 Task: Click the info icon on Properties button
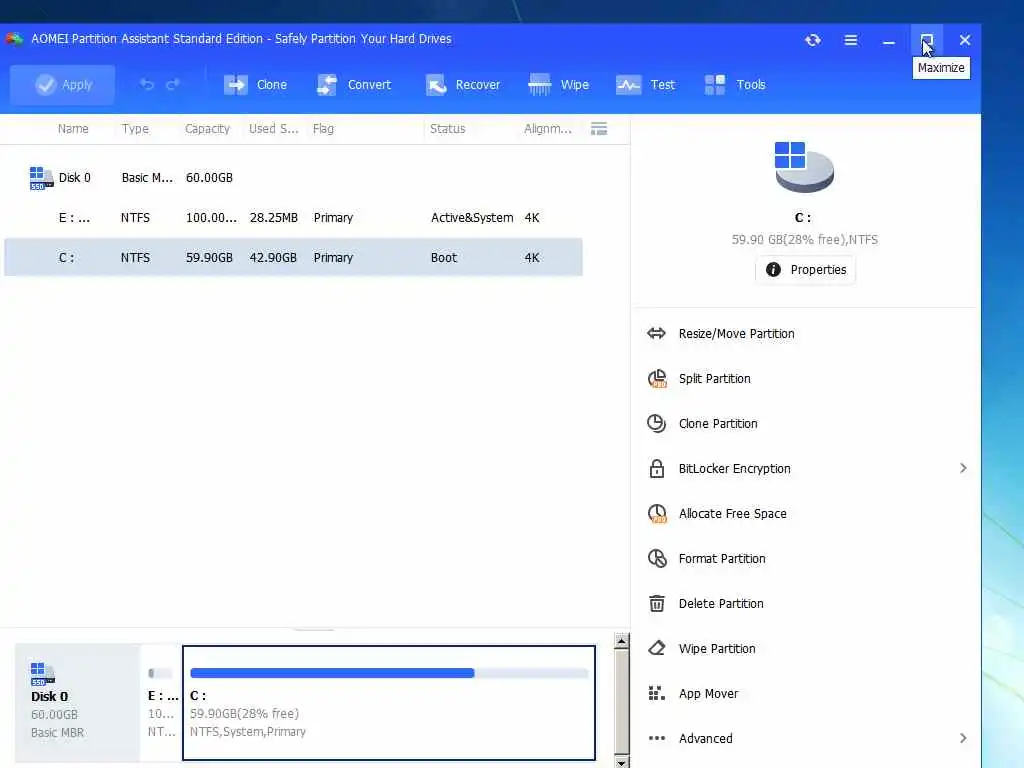tap(773, 270)
